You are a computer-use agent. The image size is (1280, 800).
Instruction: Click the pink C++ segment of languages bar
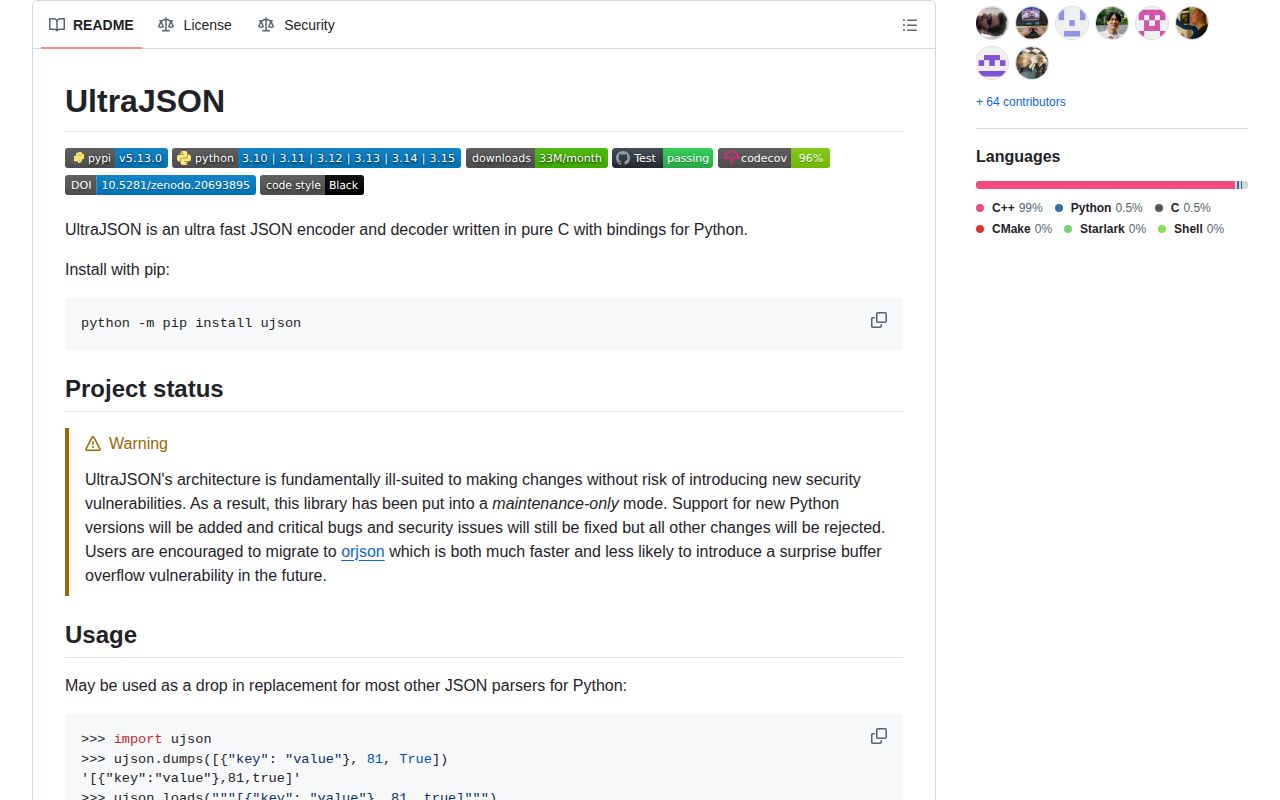click(1105, 185)
